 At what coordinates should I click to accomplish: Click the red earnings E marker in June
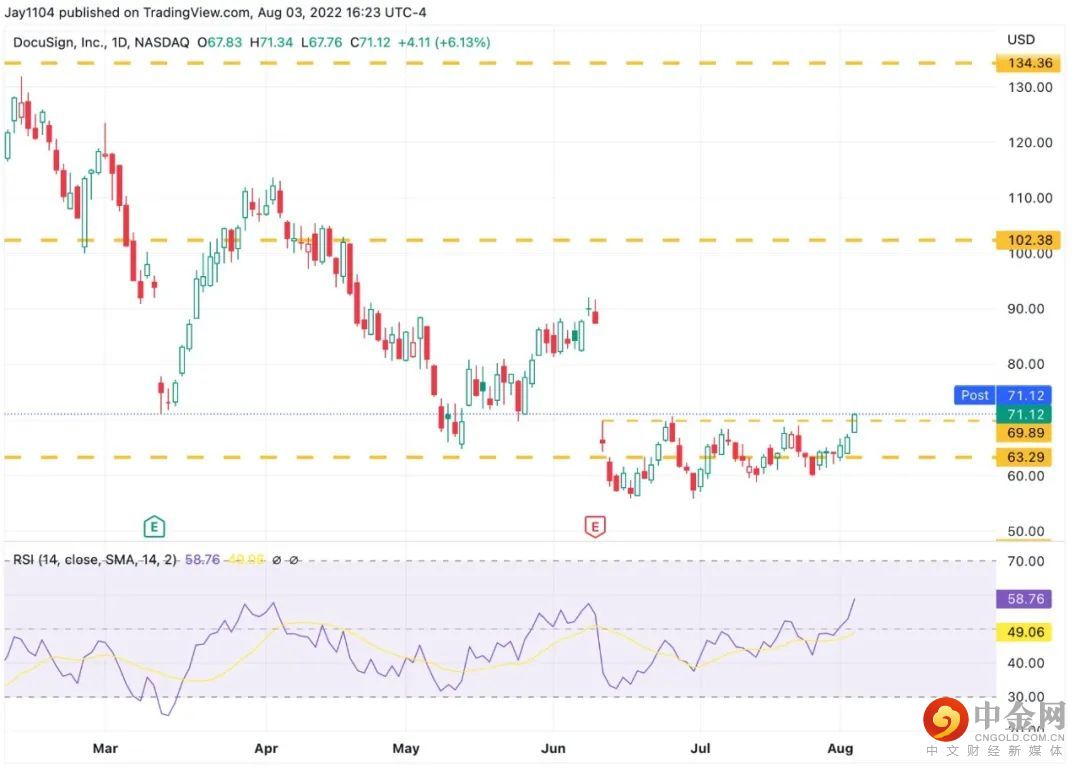pos(595,527)
